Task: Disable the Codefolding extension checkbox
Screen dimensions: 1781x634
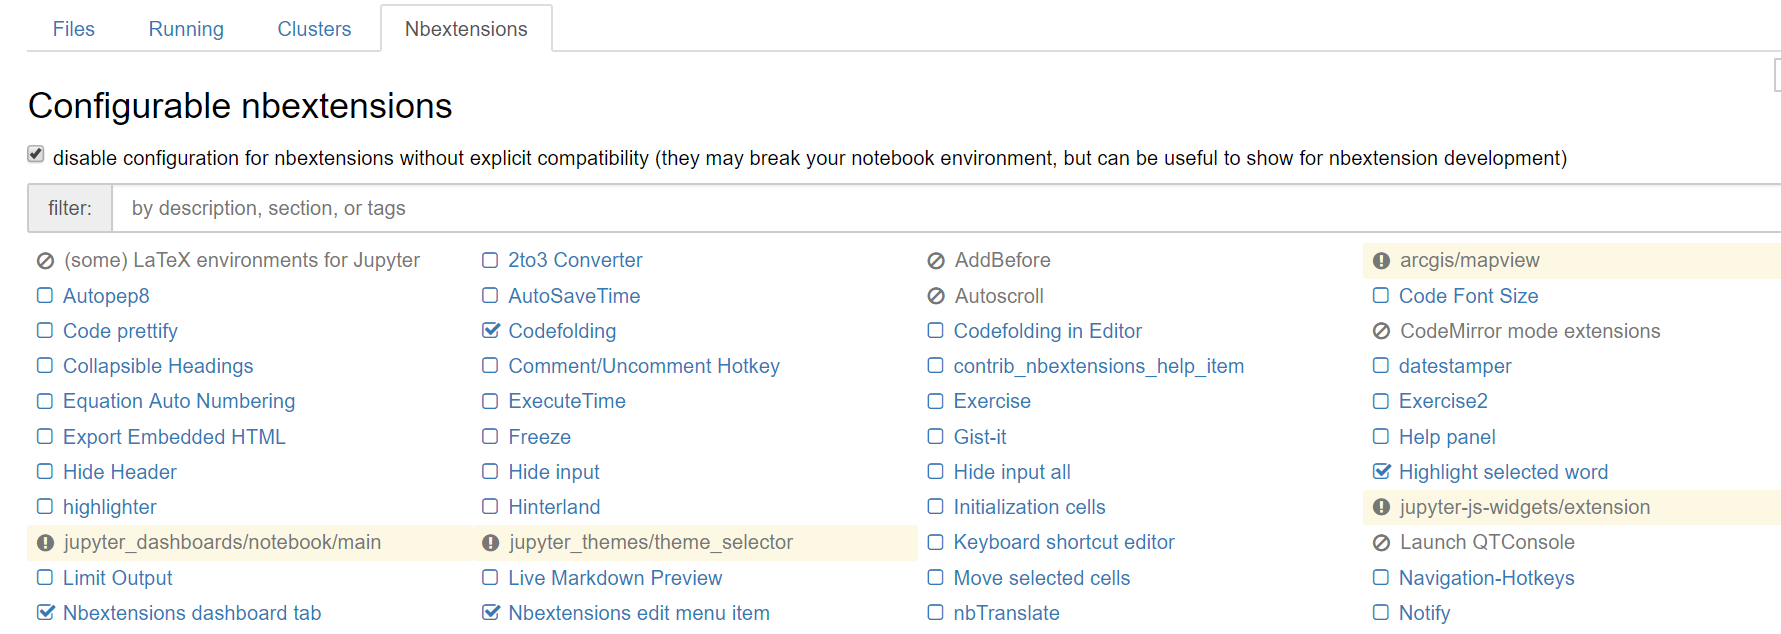Action: click(x=490, y=330)
